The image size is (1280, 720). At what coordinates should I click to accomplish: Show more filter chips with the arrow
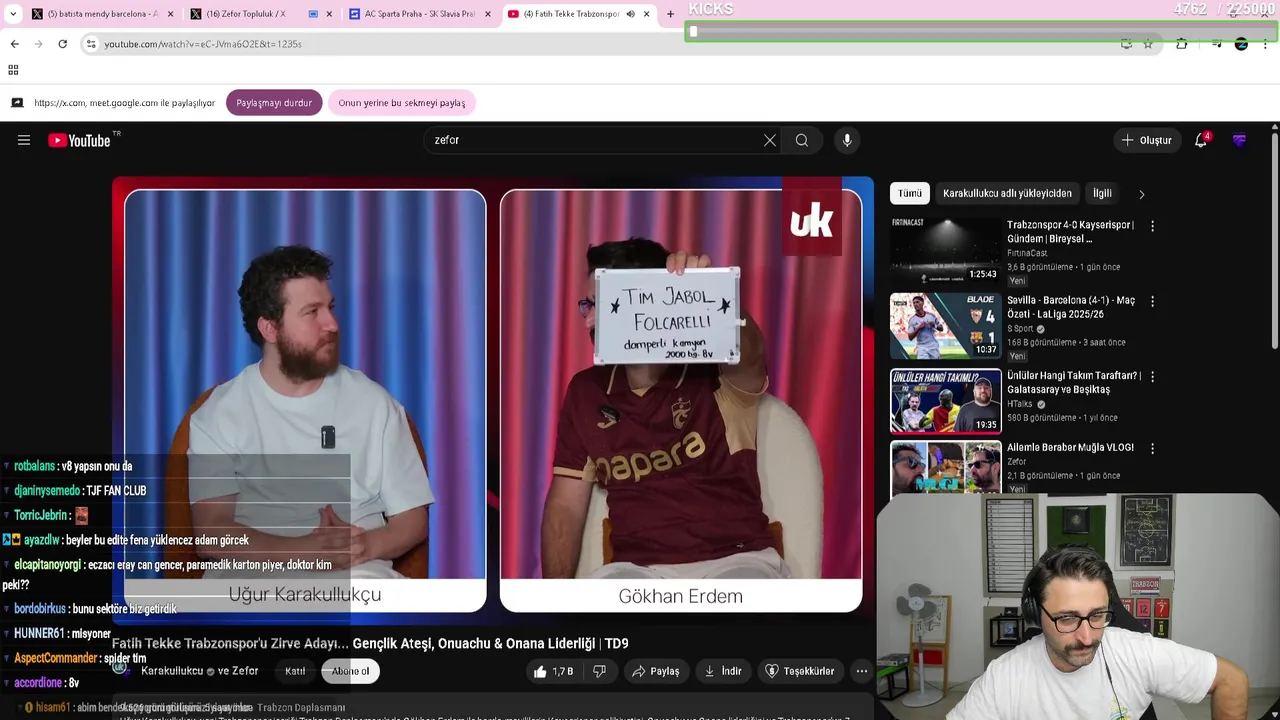click(1141, 194)
